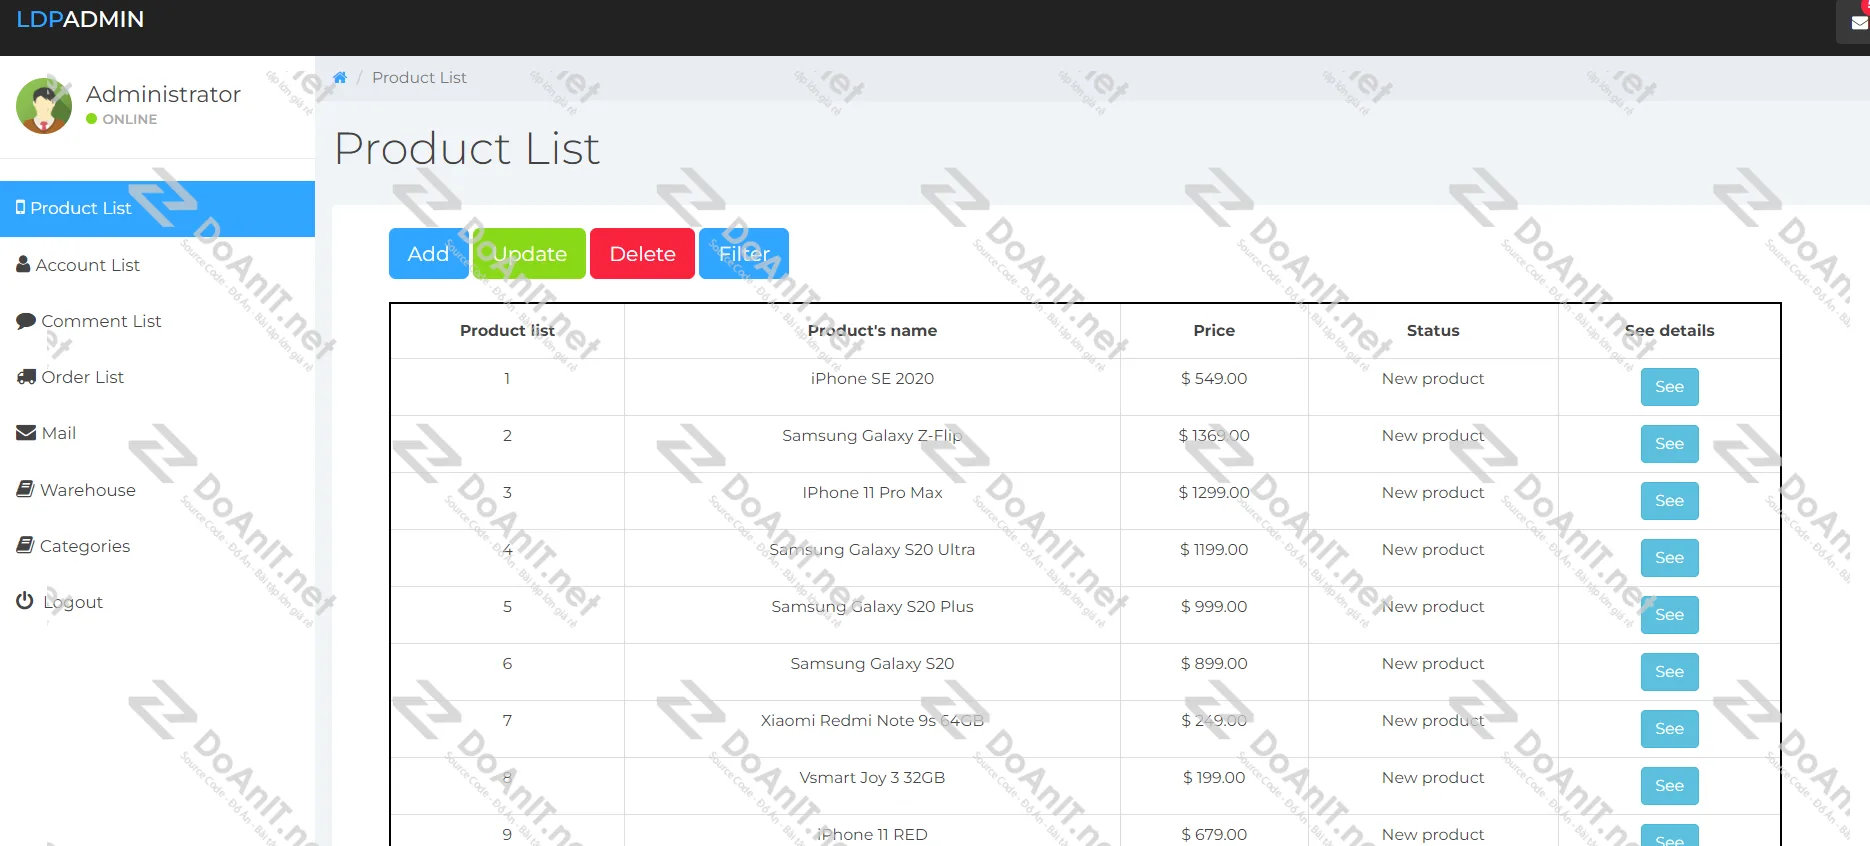View details of Samsung Galaxy S20 Ultra

[1669, 558]
